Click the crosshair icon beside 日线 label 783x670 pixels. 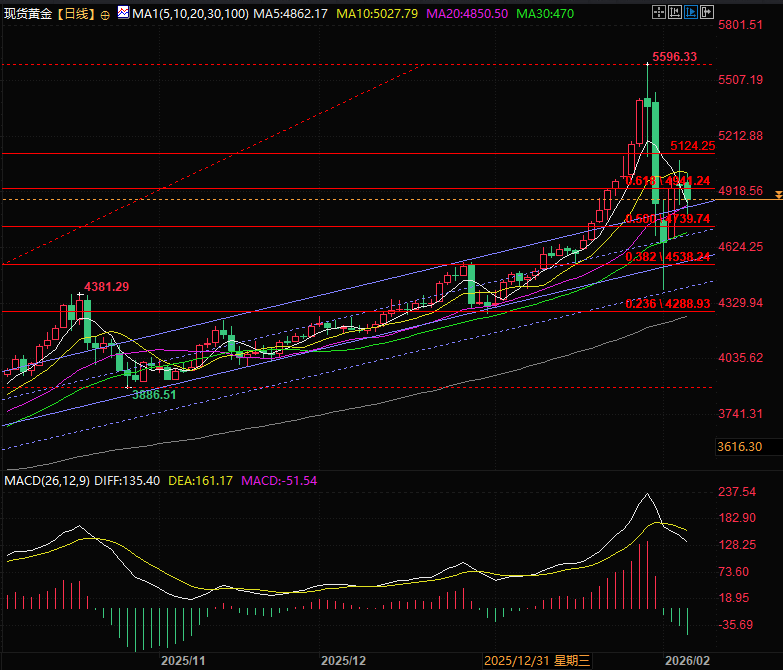[106, 15]
